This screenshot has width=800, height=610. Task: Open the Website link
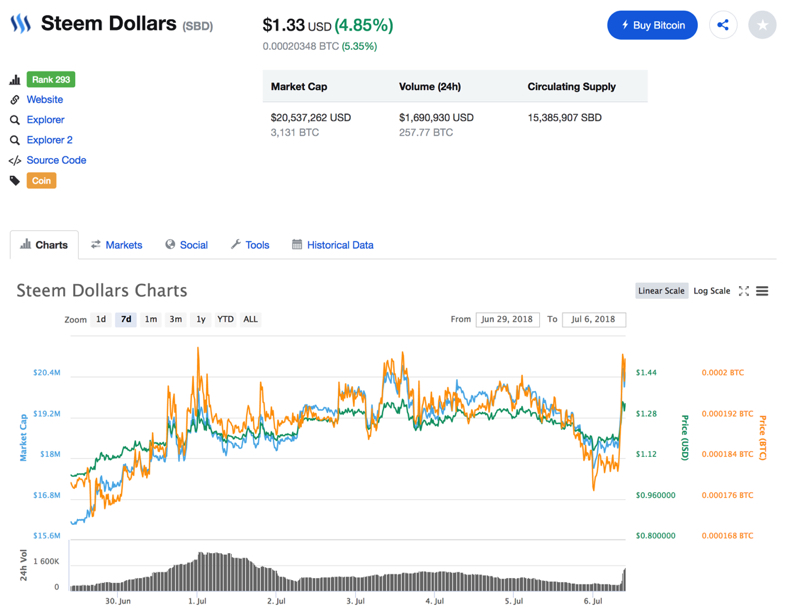point(45,99)
